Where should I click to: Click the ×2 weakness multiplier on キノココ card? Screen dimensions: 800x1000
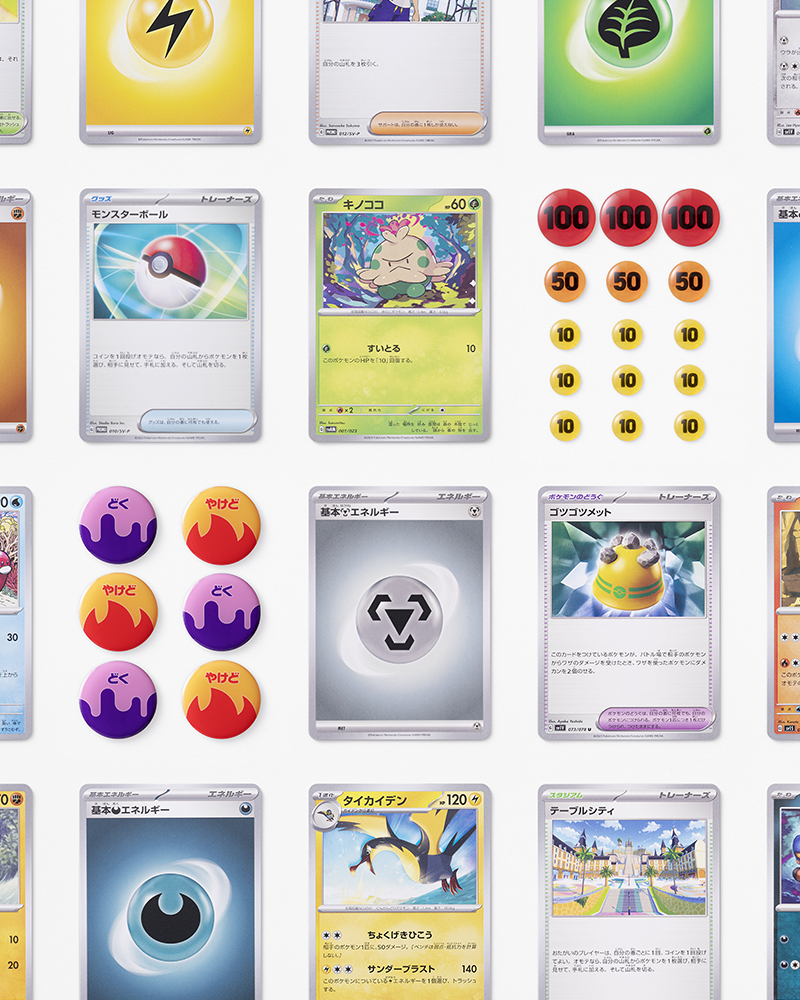(349, 410)
